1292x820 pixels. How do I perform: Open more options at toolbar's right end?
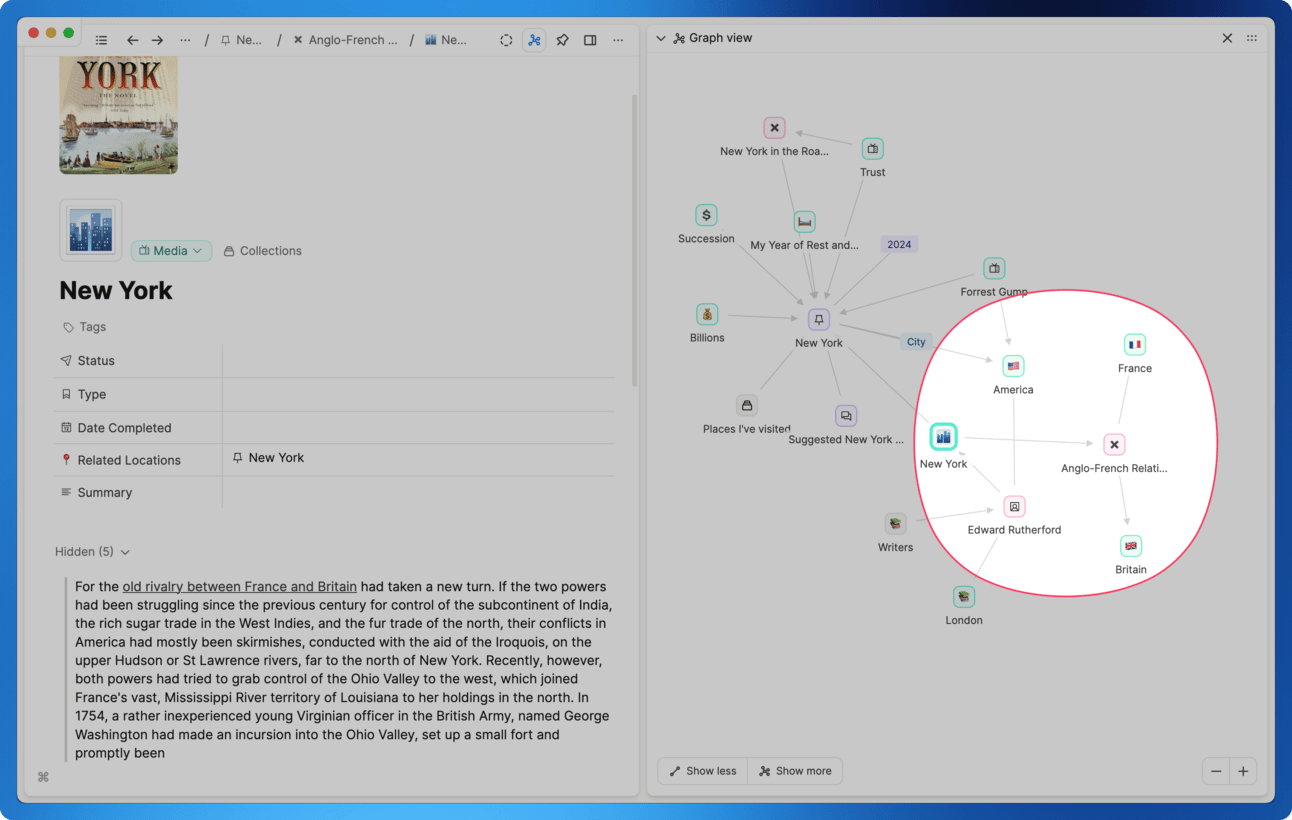click(618, 40)
